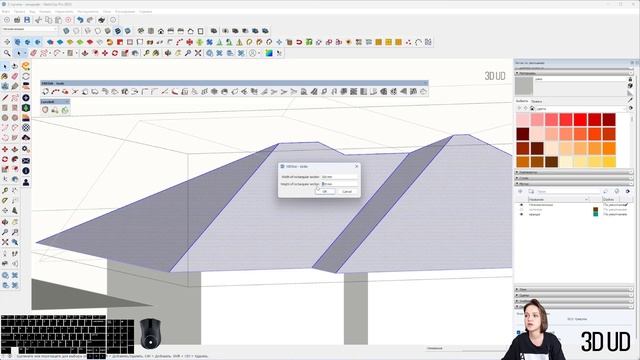Click the Search magnifier at the toolbar's left end
Image resolution: width=640 pixels, height=360 pixels.
click(x=7, y=53)
